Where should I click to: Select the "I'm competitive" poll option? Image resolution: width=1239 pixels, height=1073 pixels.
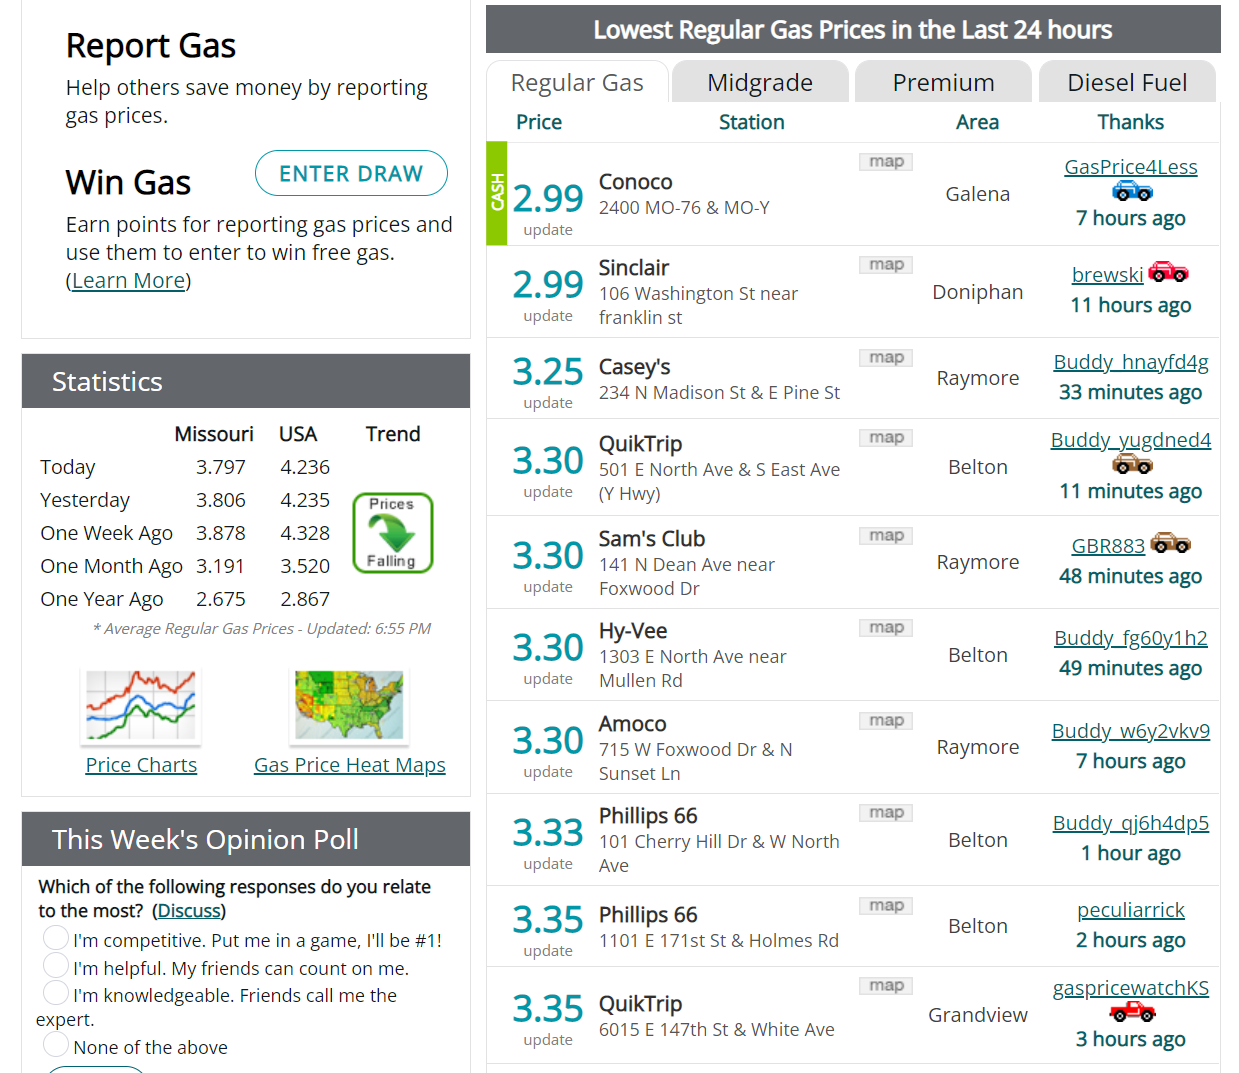(57, 938)
